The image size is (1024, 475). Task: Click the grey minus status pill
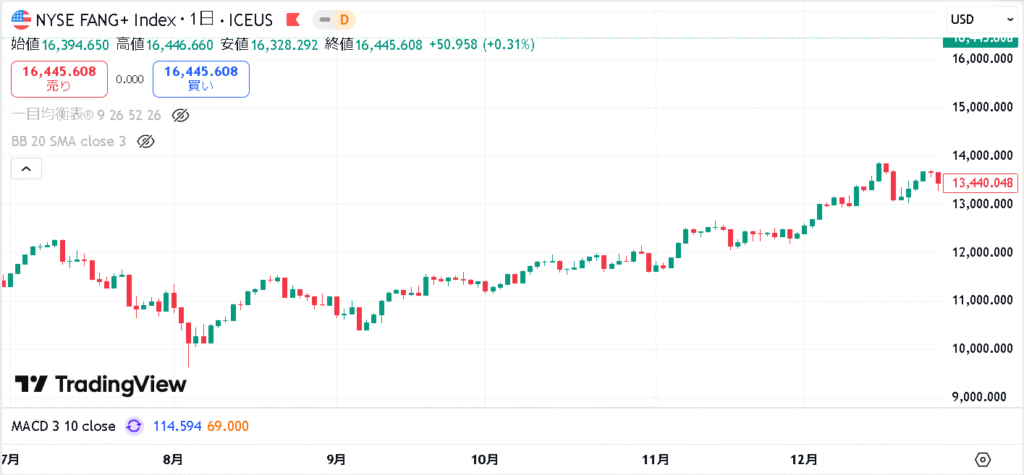coord(324,19)
